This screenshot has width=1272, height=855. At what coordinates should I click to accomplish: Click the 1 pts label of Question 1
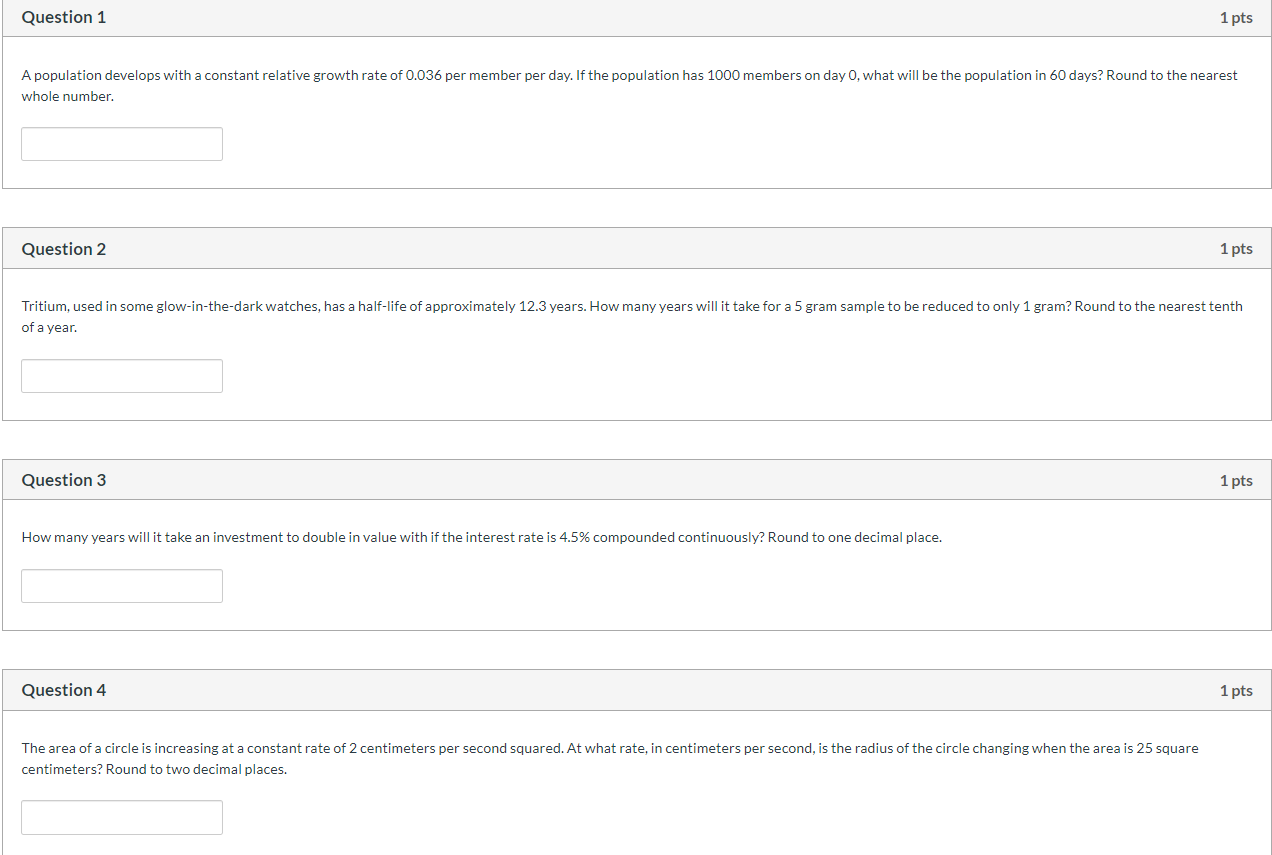click(x=1236, y=18)
